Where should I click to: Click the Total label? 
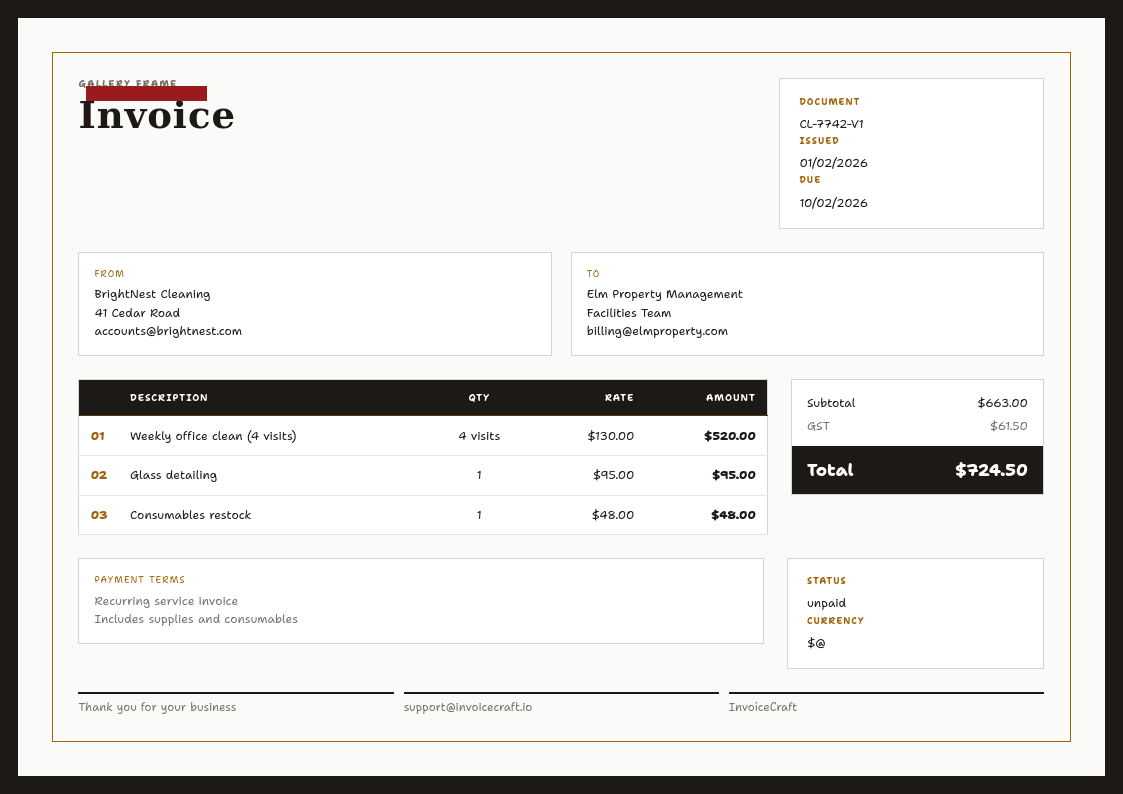830,470
